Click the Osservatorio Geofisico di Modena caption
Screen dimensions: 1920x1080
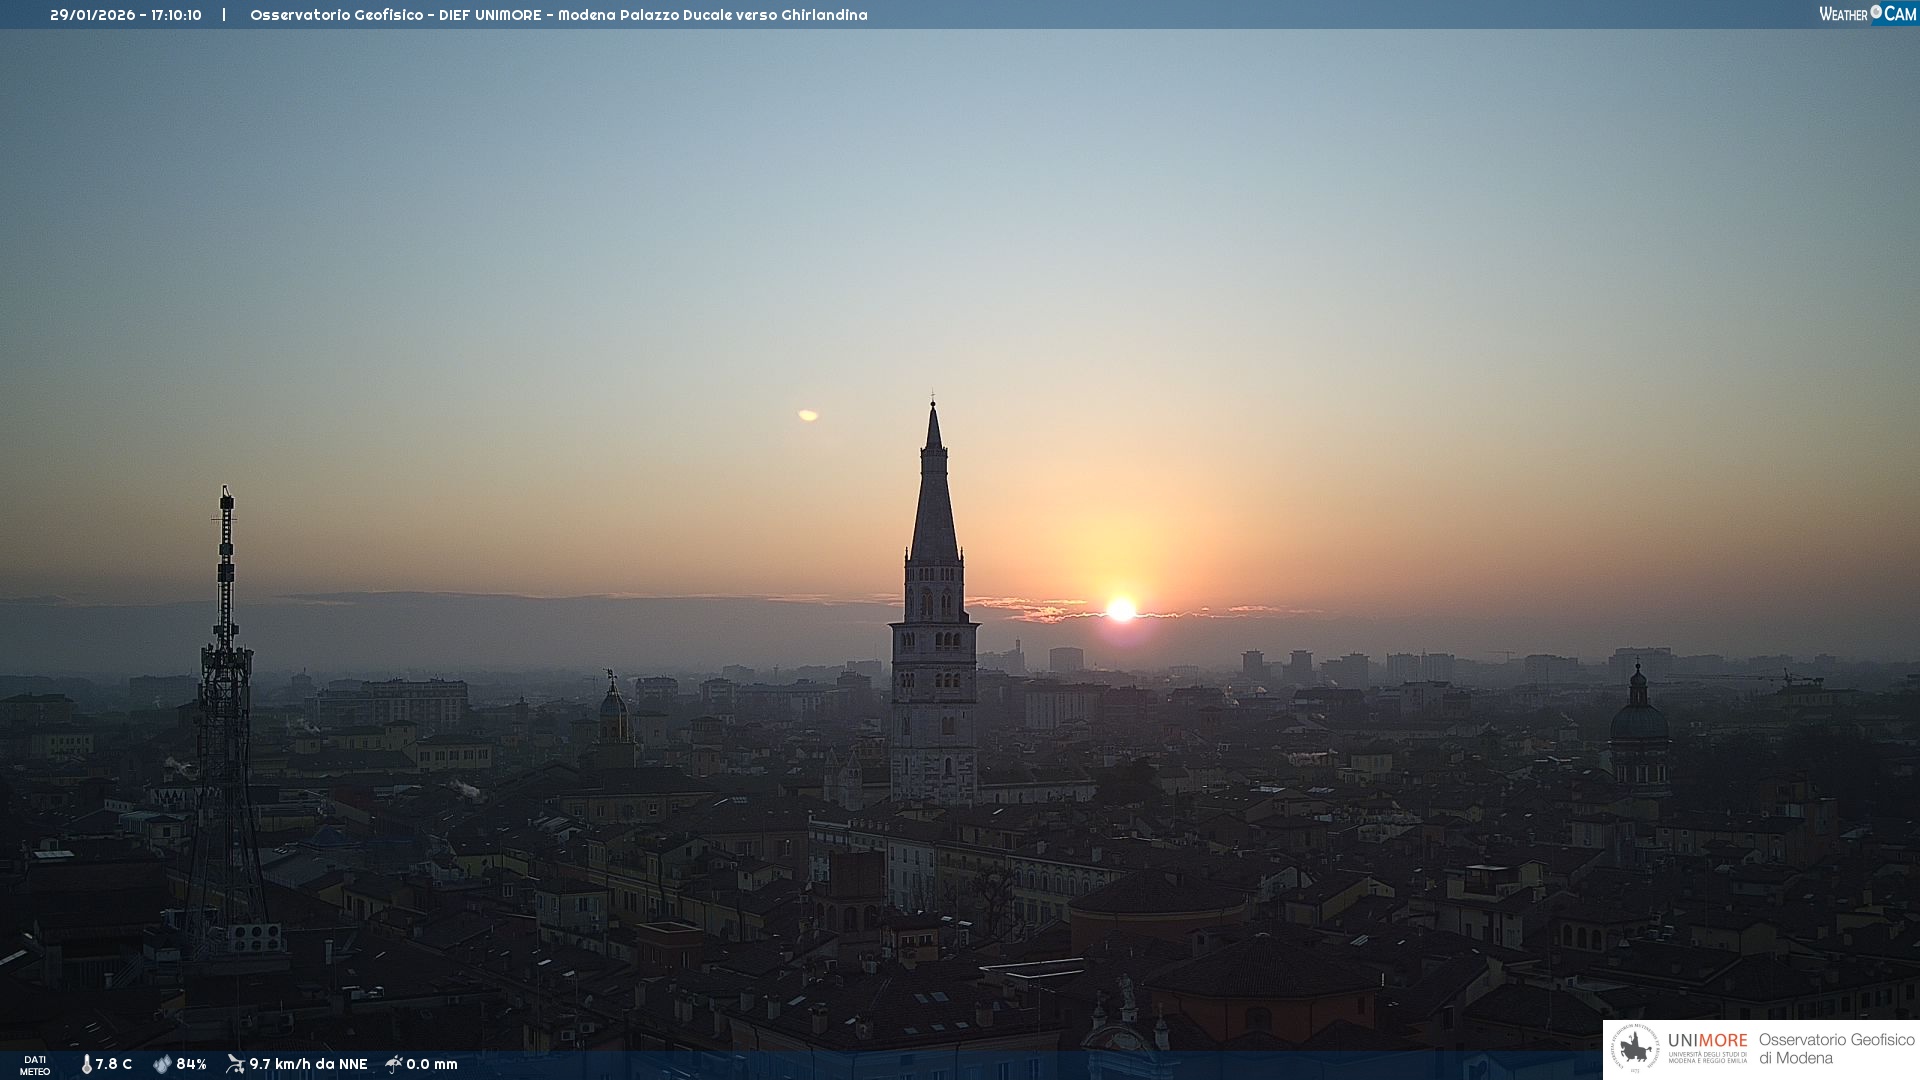point(1836,1049)
